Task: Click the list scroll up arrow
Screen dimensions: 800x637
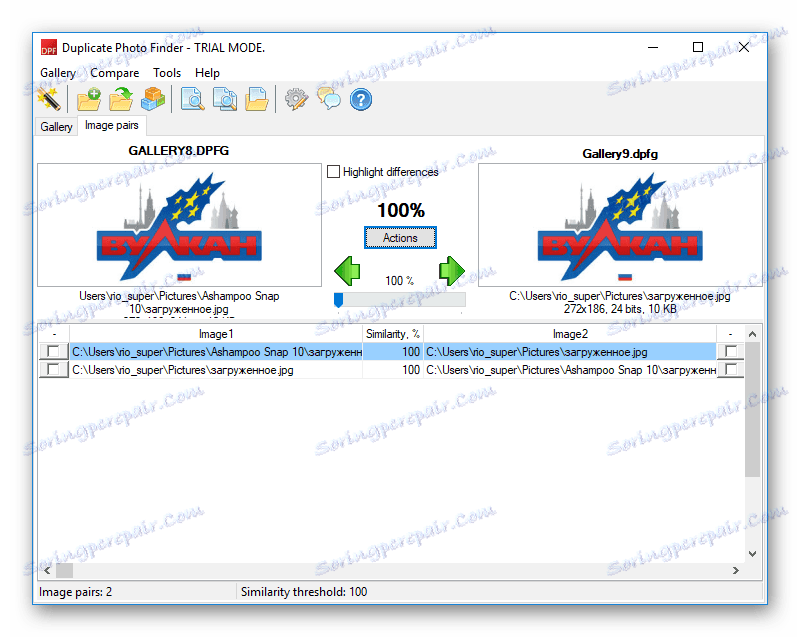Action: [x=752, y=334]
